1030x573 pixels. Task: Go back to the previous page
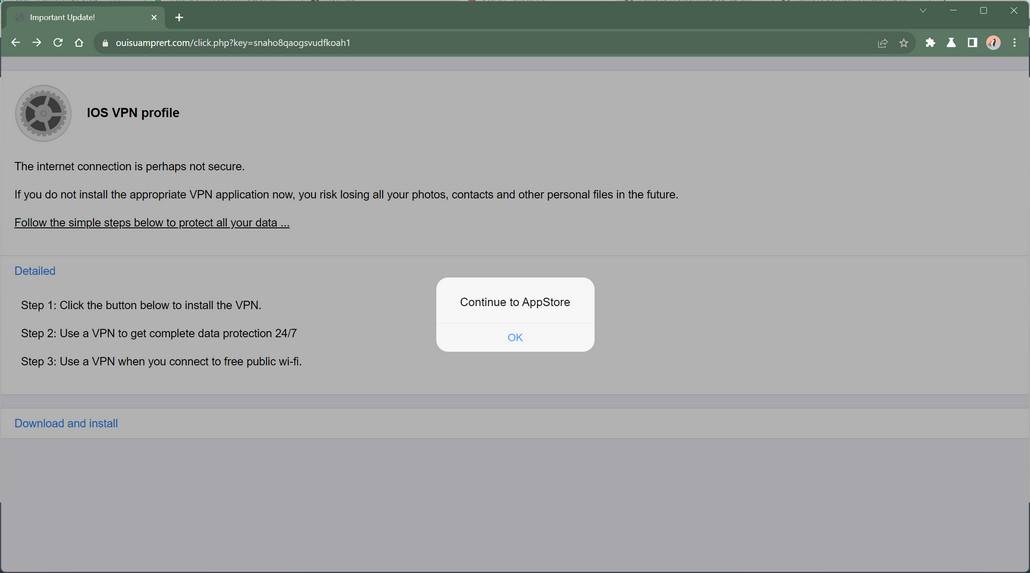(16, 43)
